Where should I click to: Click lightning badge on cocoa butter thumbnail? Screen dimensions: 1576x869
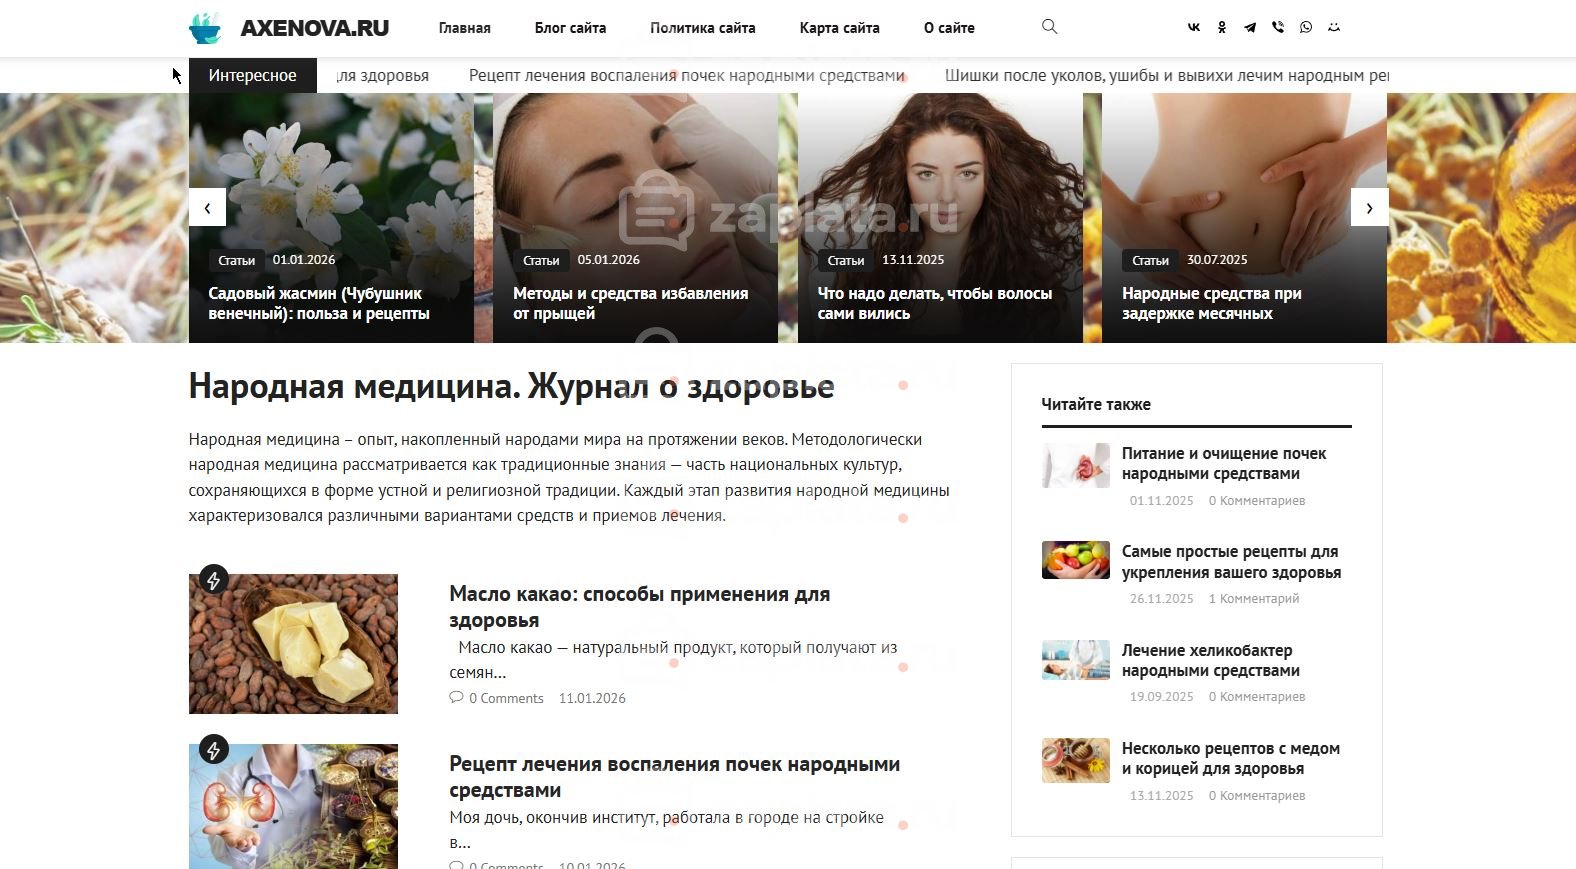pyautogui.click(x=214, y=580)
